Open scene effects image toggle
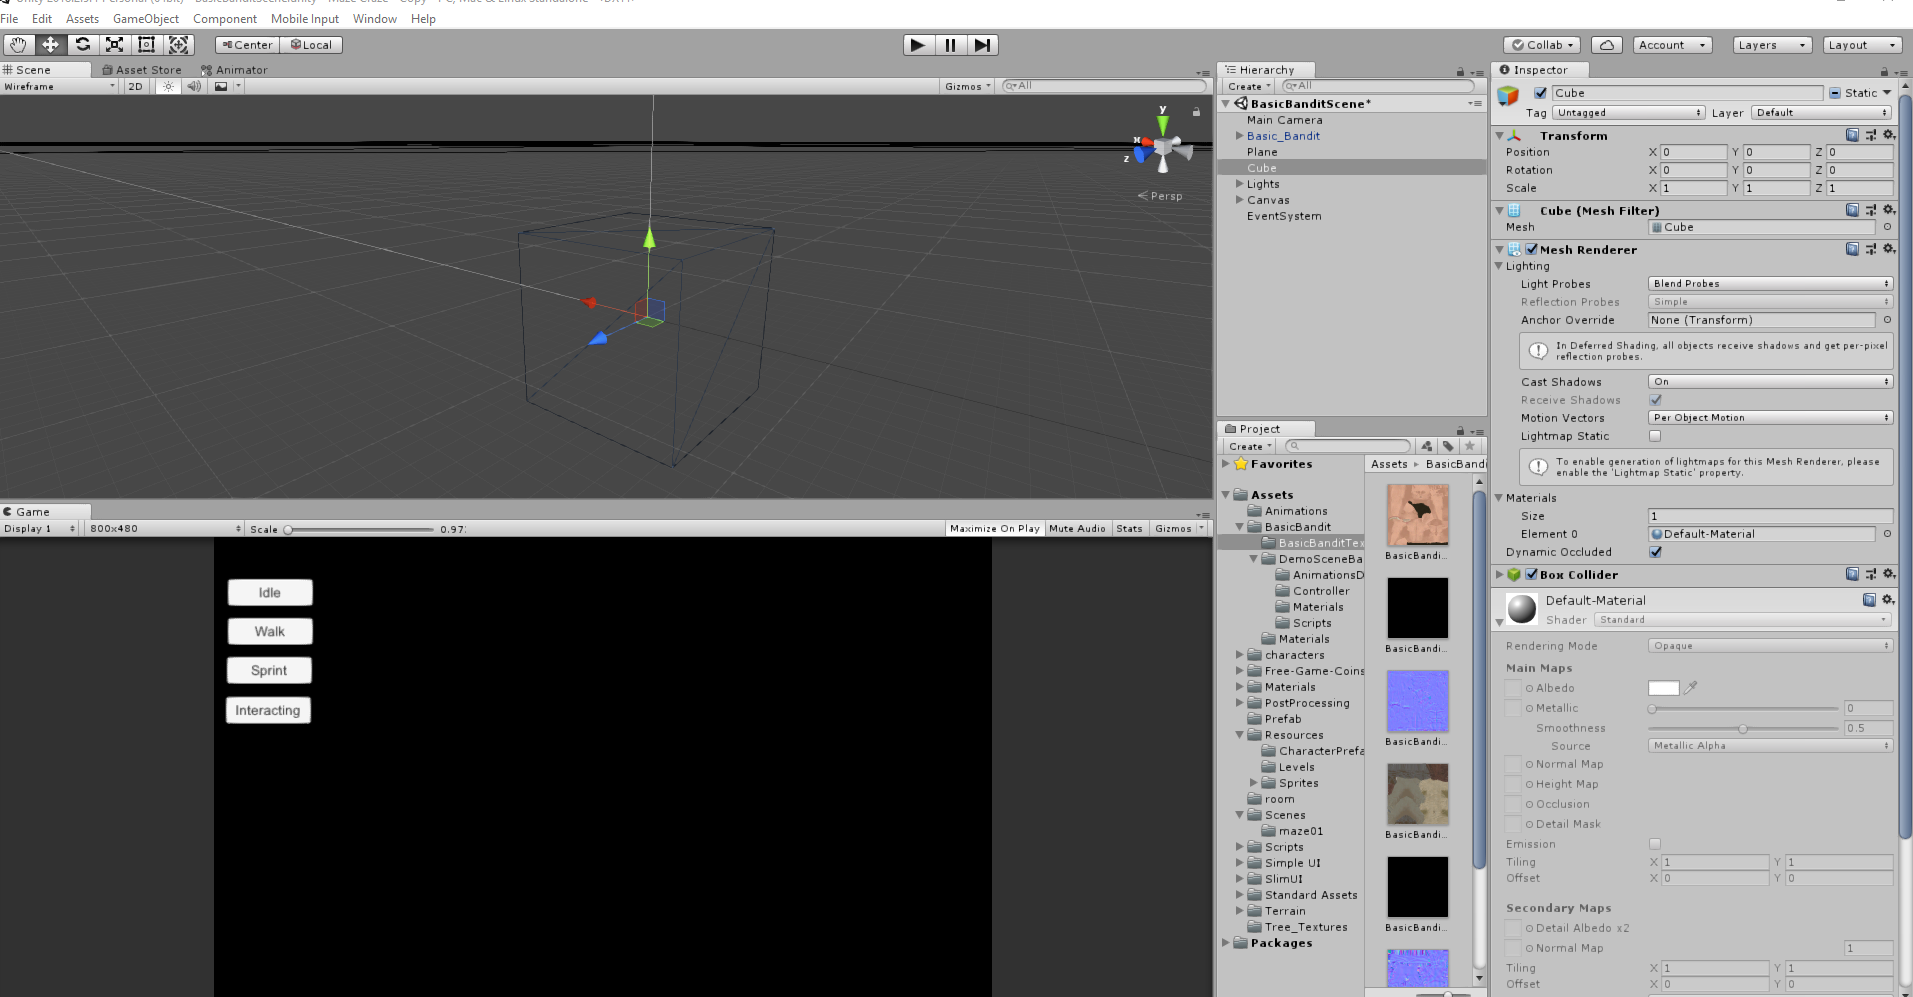This screenshot has height=997, width=1913. coord(221,86)
